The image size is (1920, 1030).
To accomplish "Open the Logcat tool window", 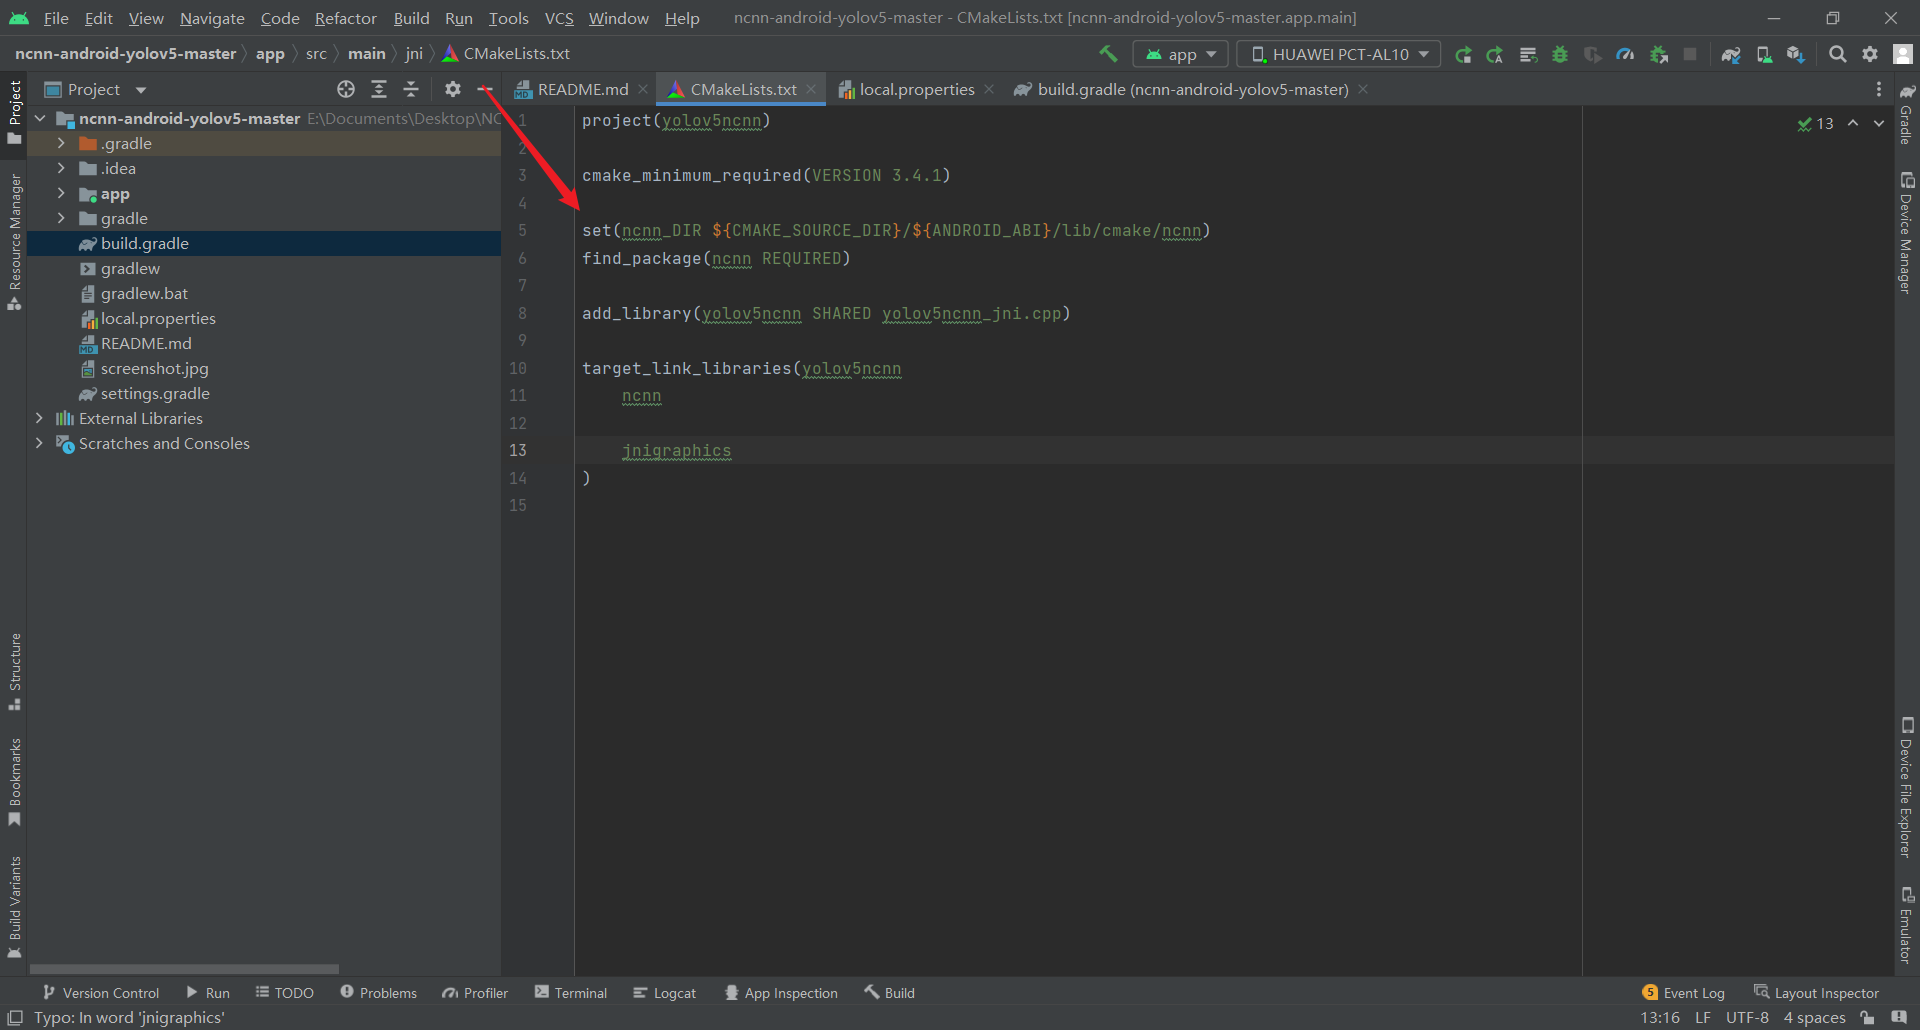I will click(x=664, y=992).
